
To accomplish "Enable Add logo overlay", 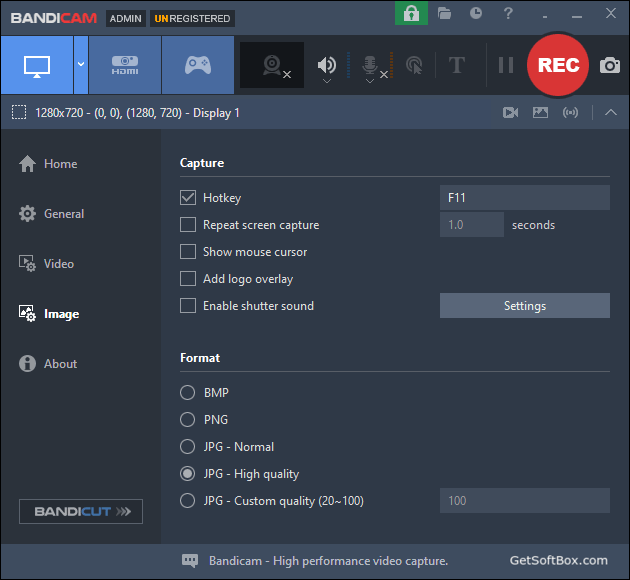I will tap(188, 279).
